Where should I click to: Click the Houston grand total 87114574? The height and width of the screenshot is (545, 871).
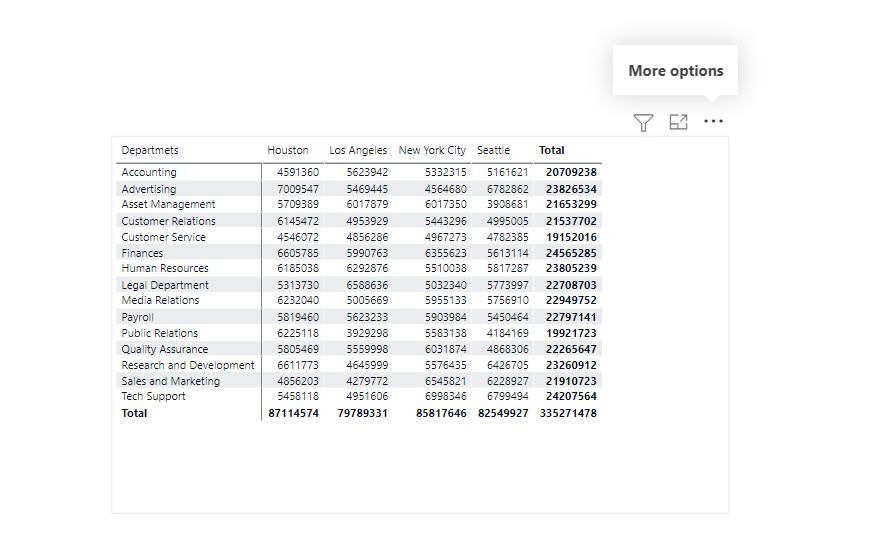click(x=293, y=413)
